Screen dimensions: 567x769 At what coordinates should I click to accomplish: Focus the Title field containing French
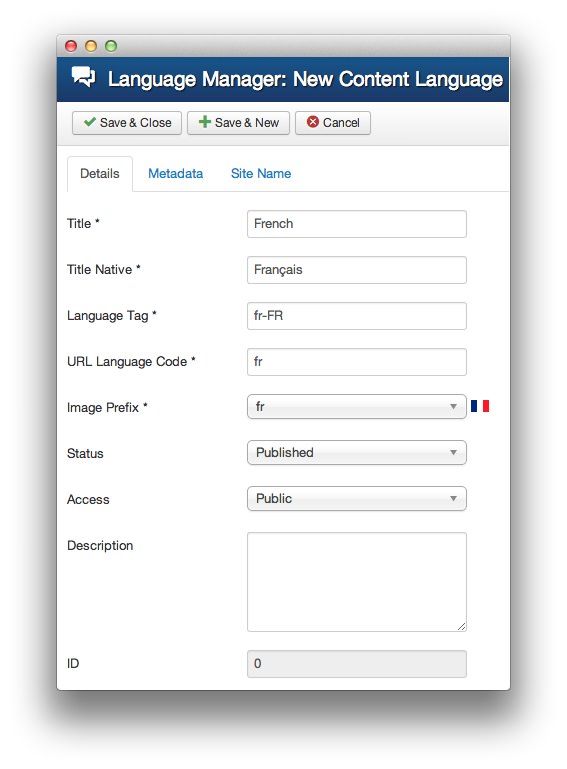point(357,224)
